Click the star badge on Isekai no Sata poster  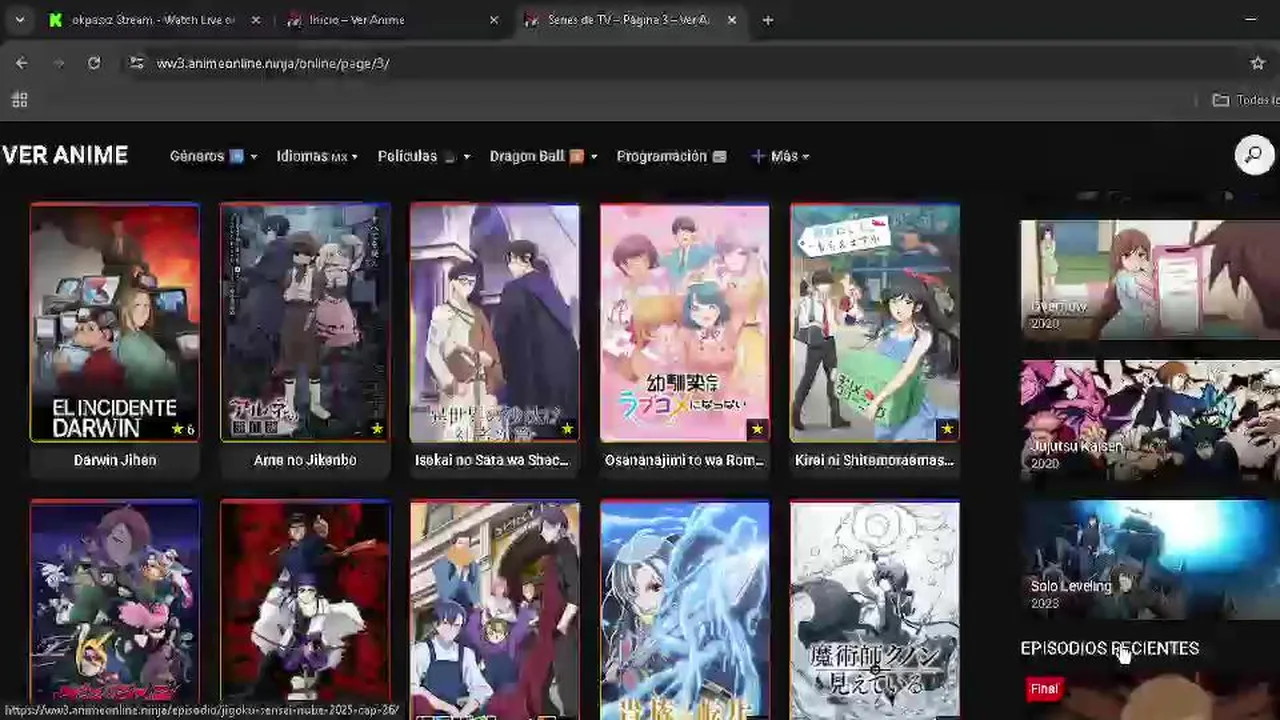click(567, 429)
